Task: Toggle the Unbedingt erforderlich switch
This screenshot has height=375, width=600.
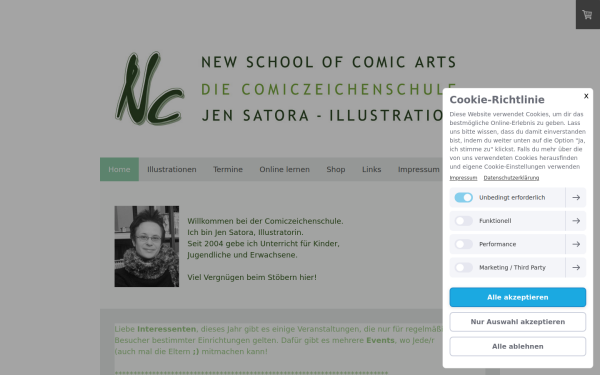Action: (x=463, y=197)
